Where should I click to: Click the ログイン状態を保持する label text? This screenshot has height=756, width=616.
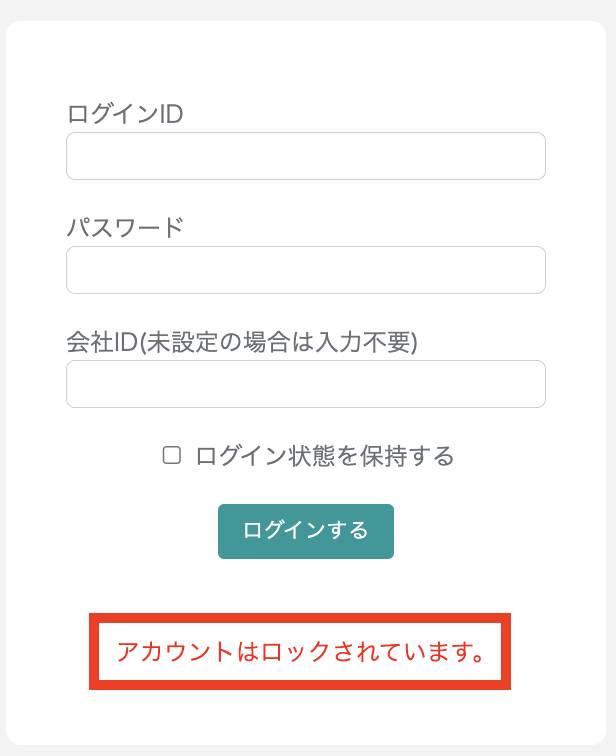tap(325, 457)
